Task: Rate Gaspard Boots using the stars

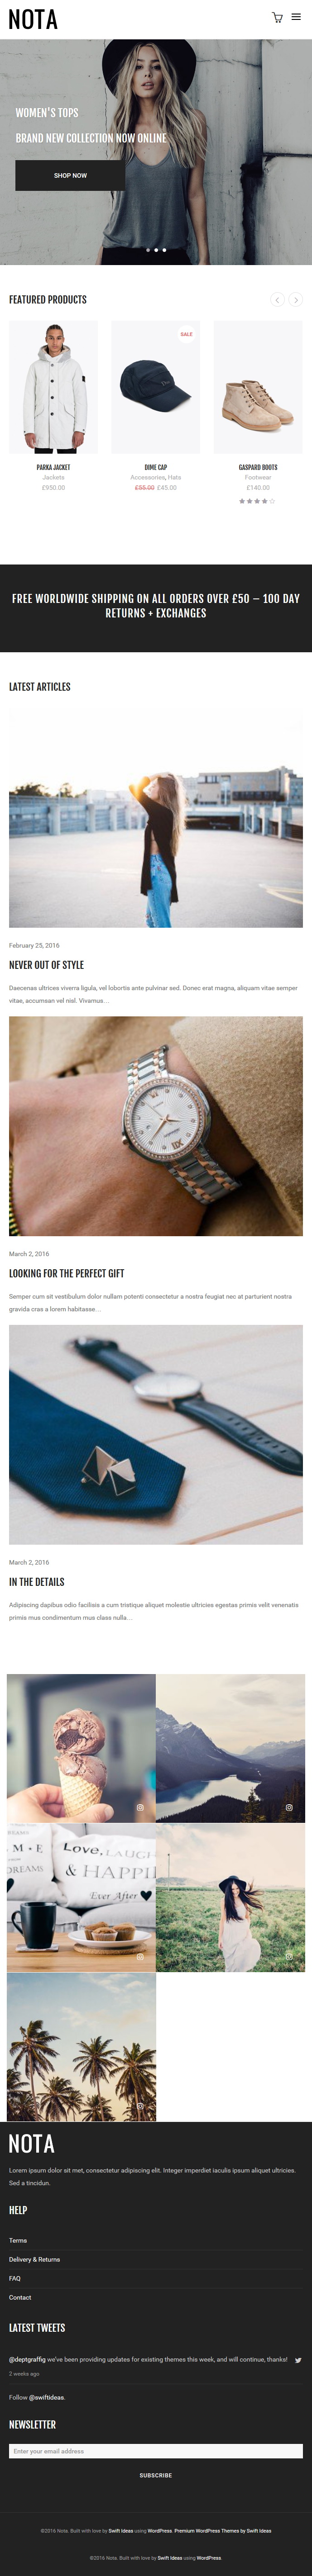Action: 257,501
